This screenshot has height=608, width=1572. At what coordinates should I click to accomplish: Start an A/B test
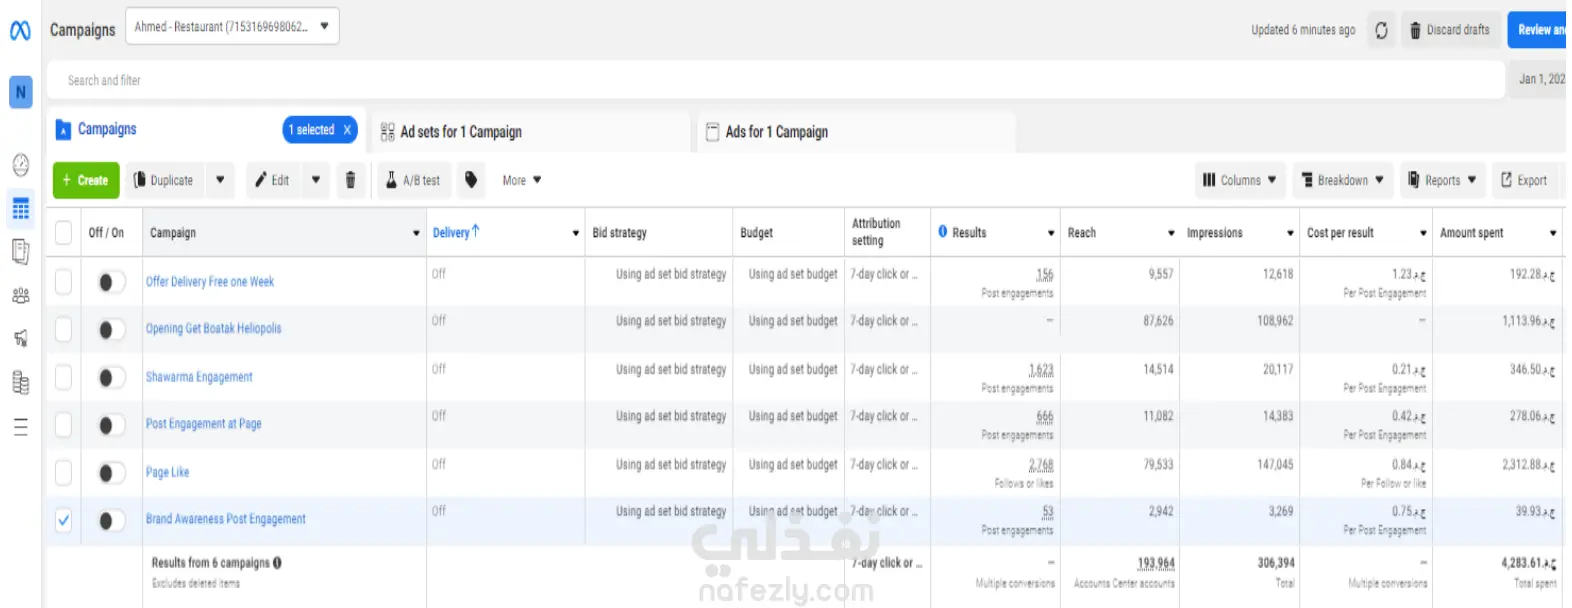(x=413, y=180)
